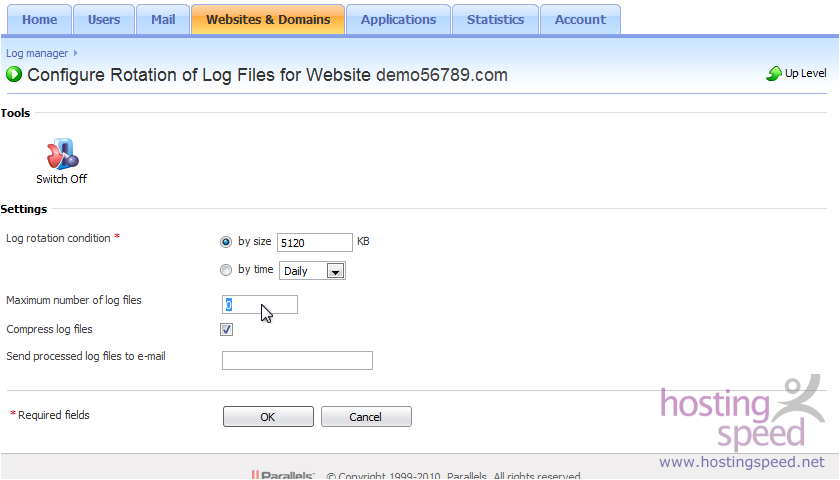
Task: Toggle the Compress log files checkbox
Action: (x=227, y=329)
